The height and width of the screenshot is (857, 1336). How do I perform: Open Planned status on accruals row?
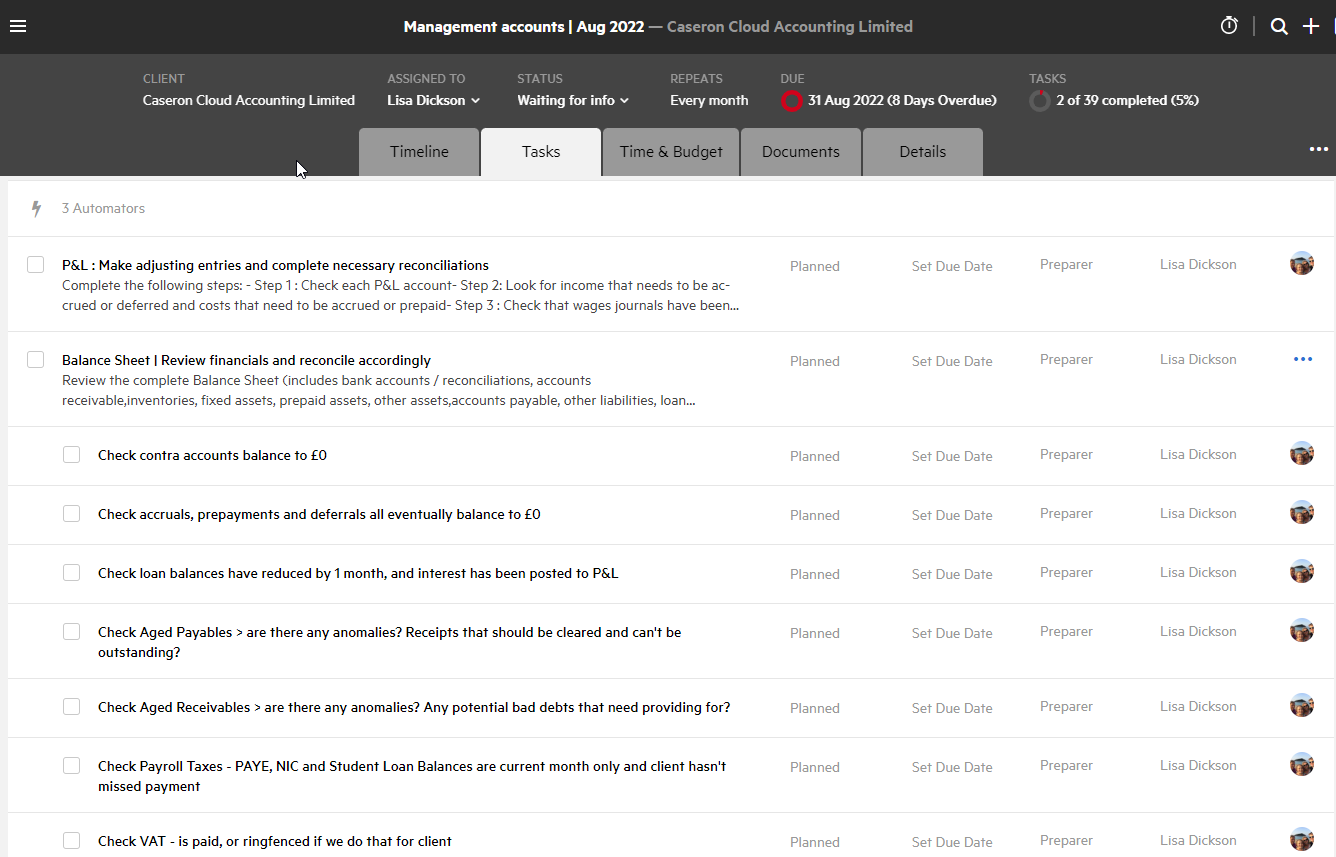[815, 515]
